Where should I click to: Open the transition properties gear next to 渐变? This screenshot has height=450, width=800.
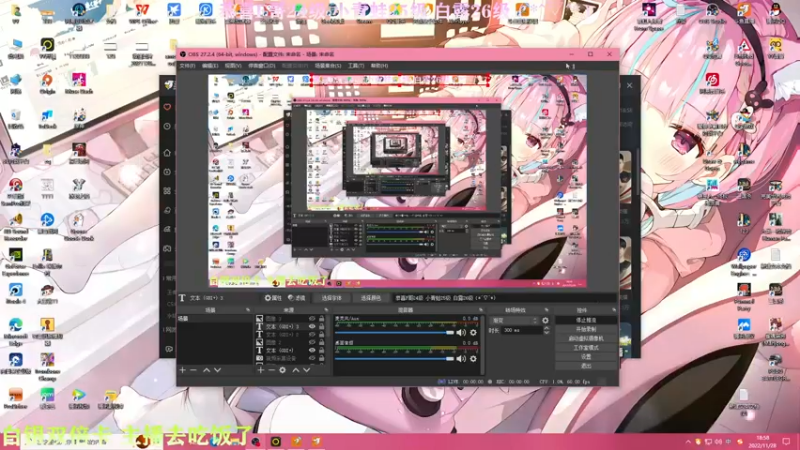545,320
